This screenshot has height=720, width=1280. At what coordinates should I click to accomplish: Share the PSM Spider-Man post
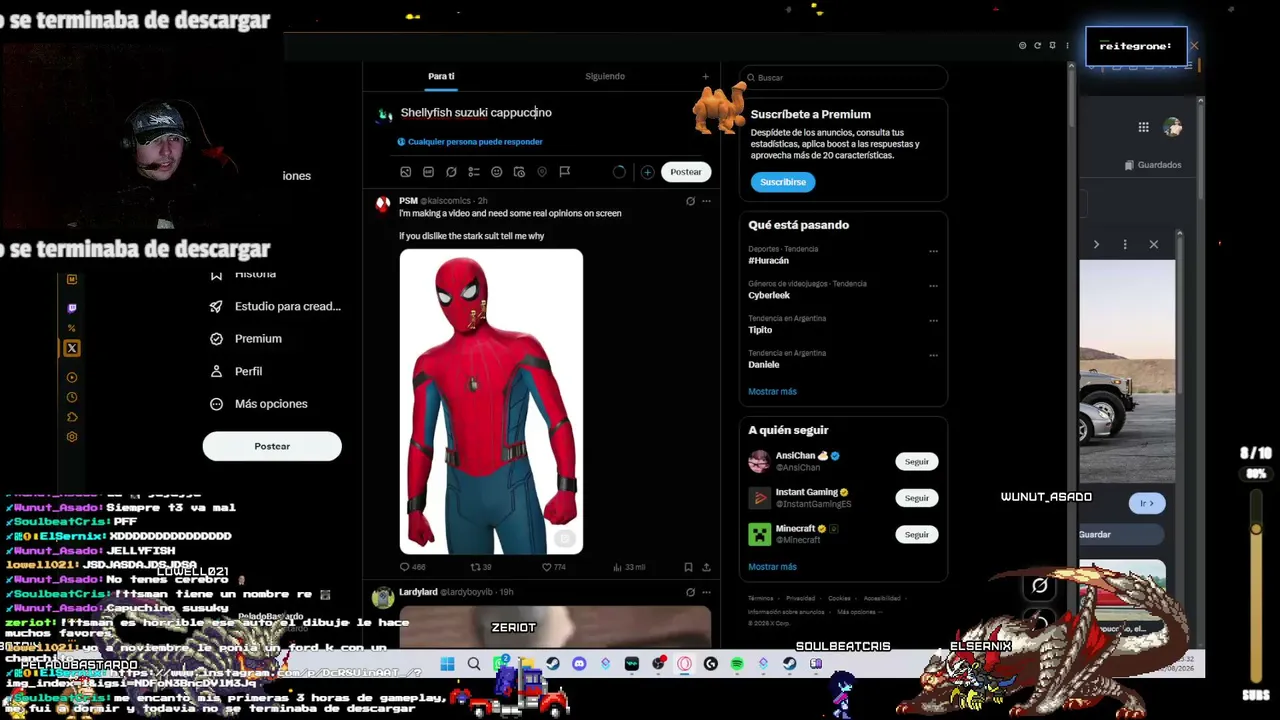tap(706, 567)
